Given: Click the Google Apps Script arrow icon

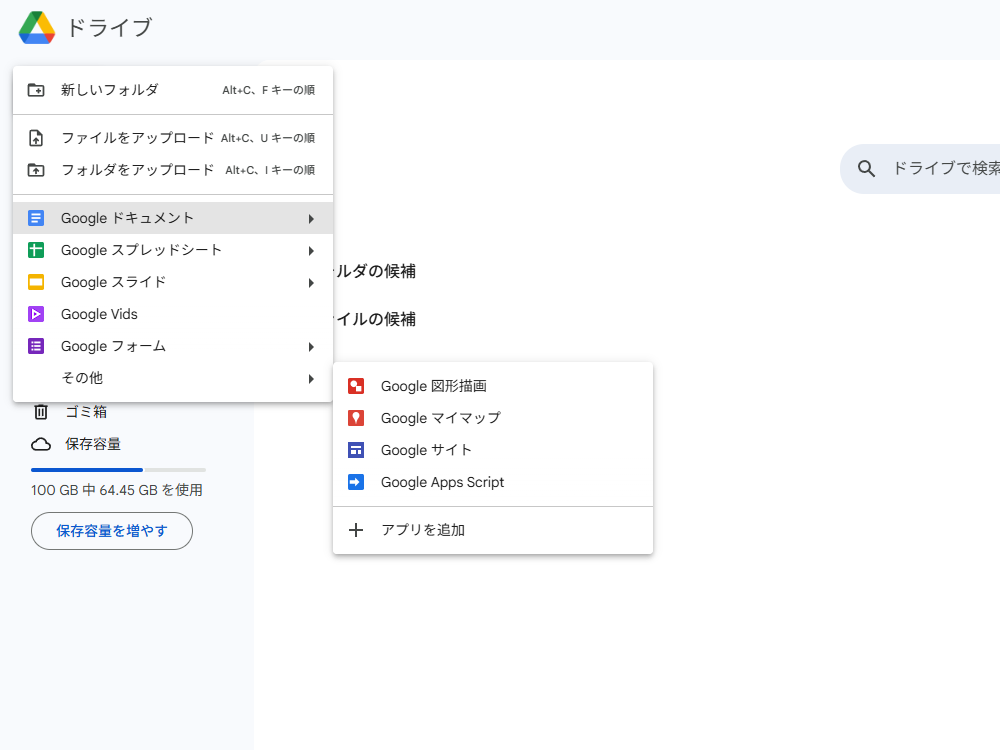Looking at the screenshot, I should pos(356,482).
